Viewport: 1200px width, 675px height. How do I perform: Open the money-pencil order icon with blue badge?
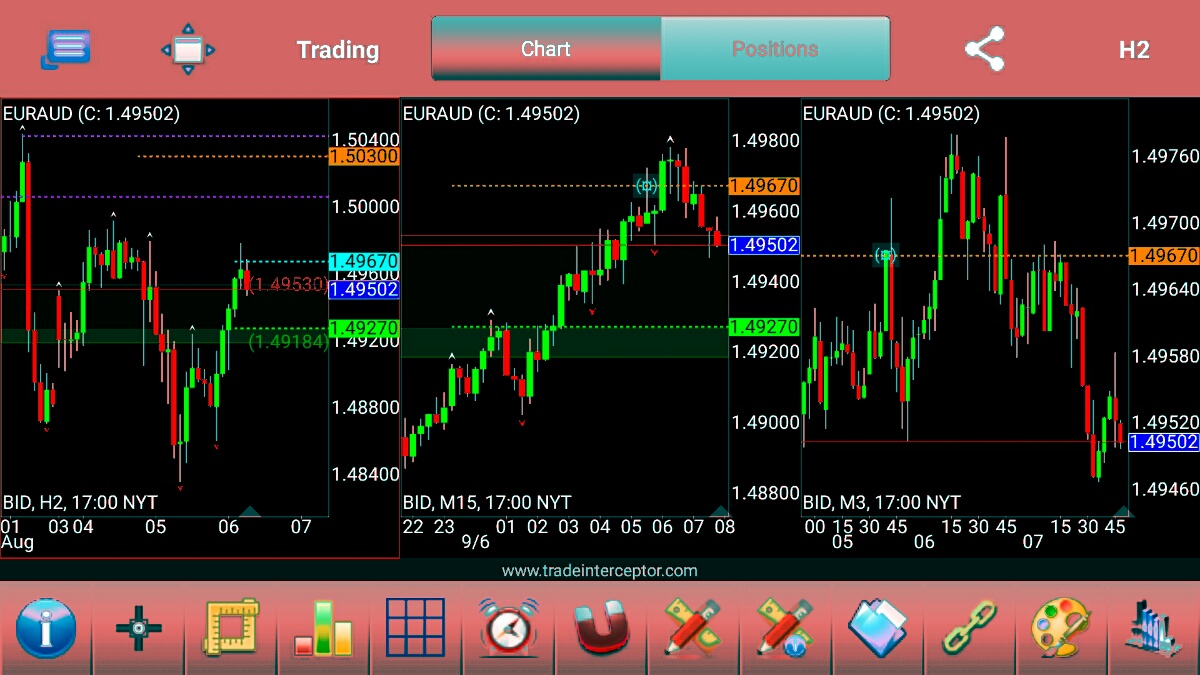(785, 628)
